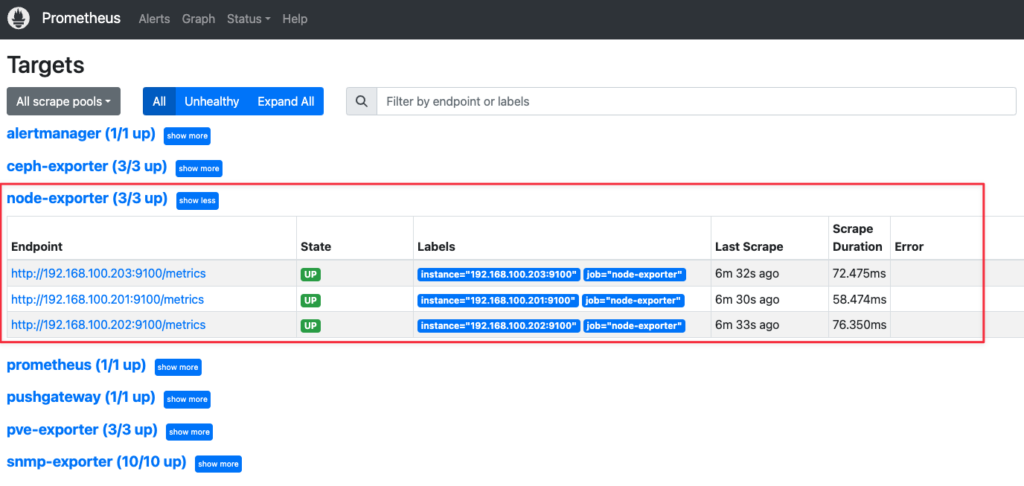Click the Scrape Duration column header
The image size is (1024, 486).
[857, 238]
